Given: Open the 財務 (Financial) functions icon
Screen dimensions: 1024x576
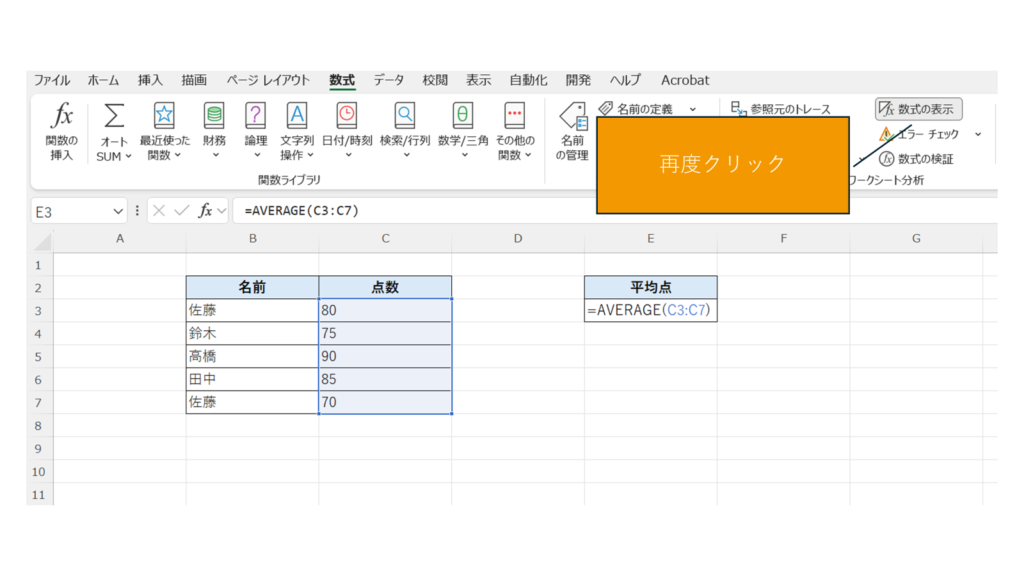Looking at the screenshot, I should (214, 116).
